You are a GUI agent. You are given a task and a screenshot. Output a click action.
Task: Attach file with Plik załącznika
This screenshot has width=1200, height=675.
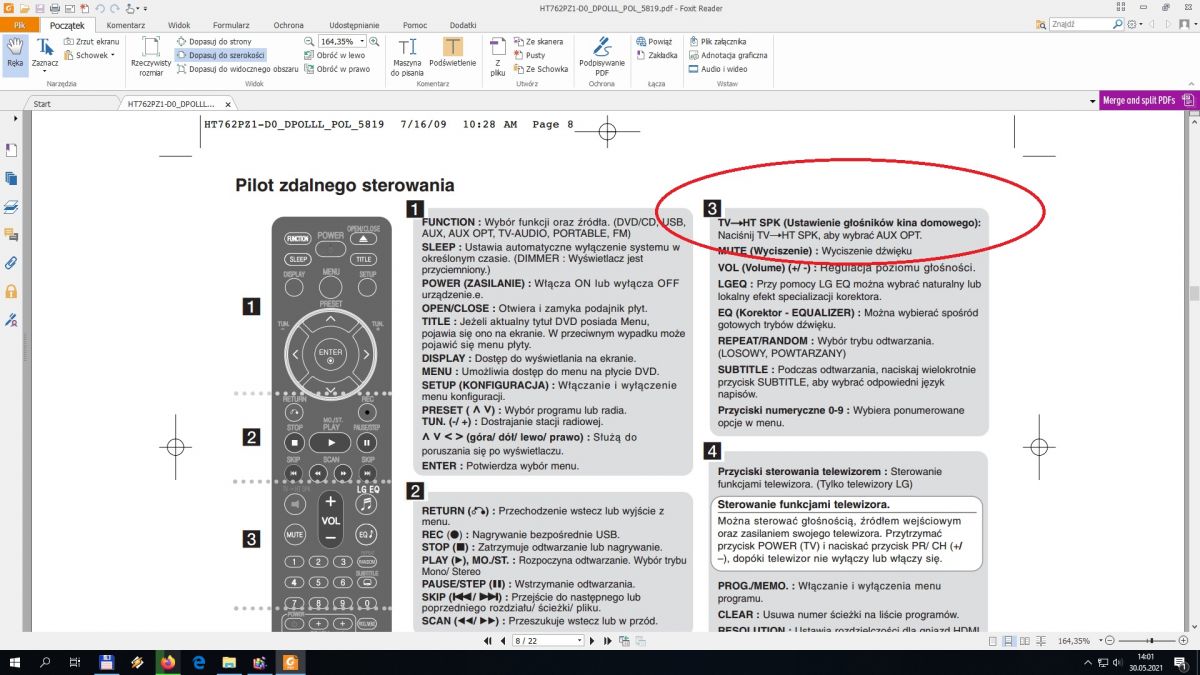[717, 41]
